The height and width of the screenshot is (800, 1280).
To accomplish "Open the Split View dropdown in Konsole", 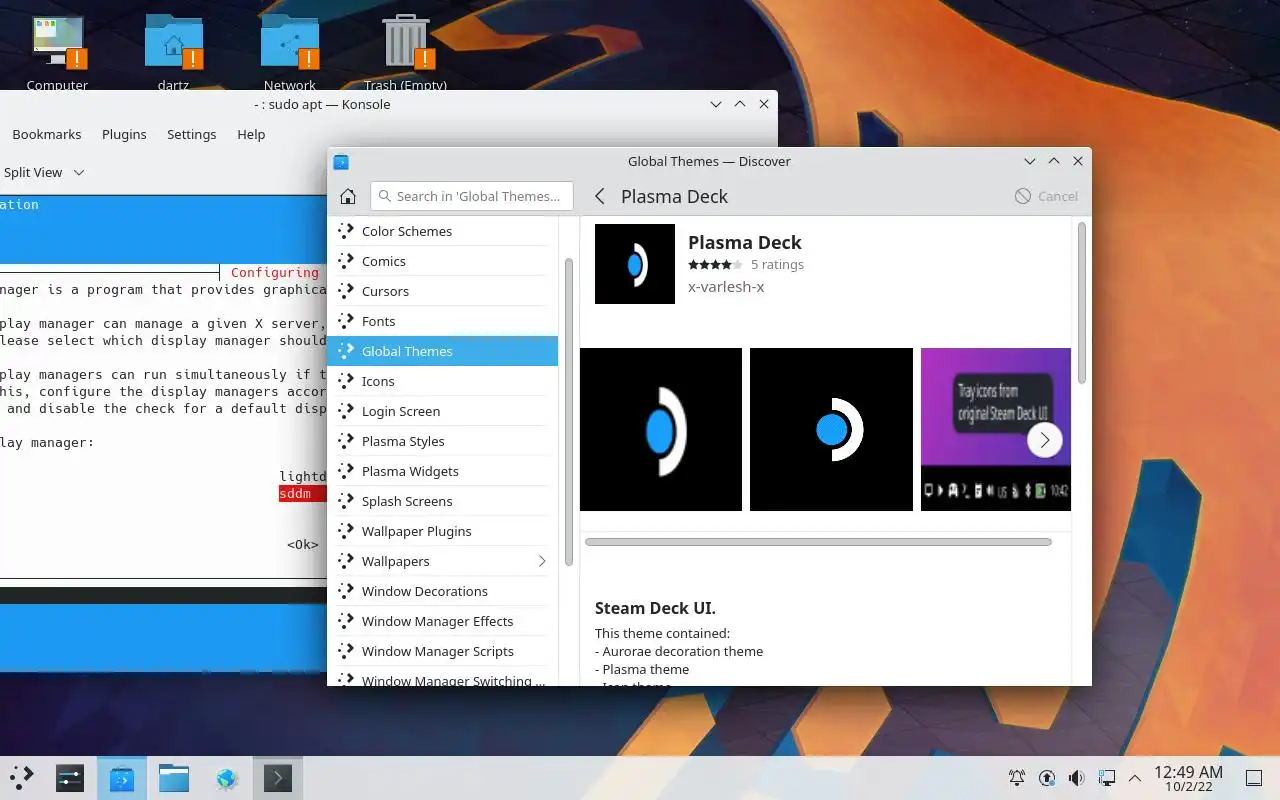I will (43, 172).
